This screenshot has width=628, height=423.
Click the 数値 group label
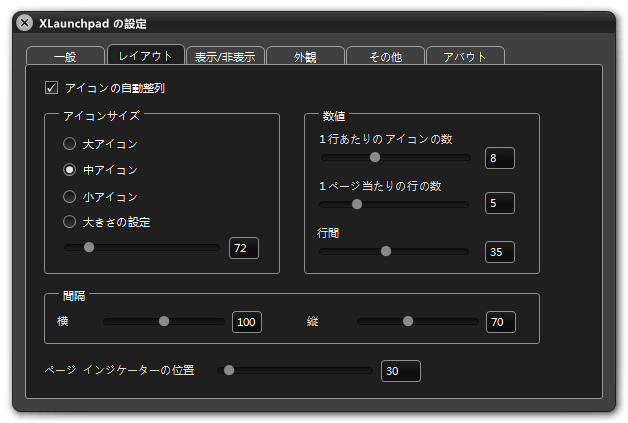pyautogui.click(x=334, y=116)
